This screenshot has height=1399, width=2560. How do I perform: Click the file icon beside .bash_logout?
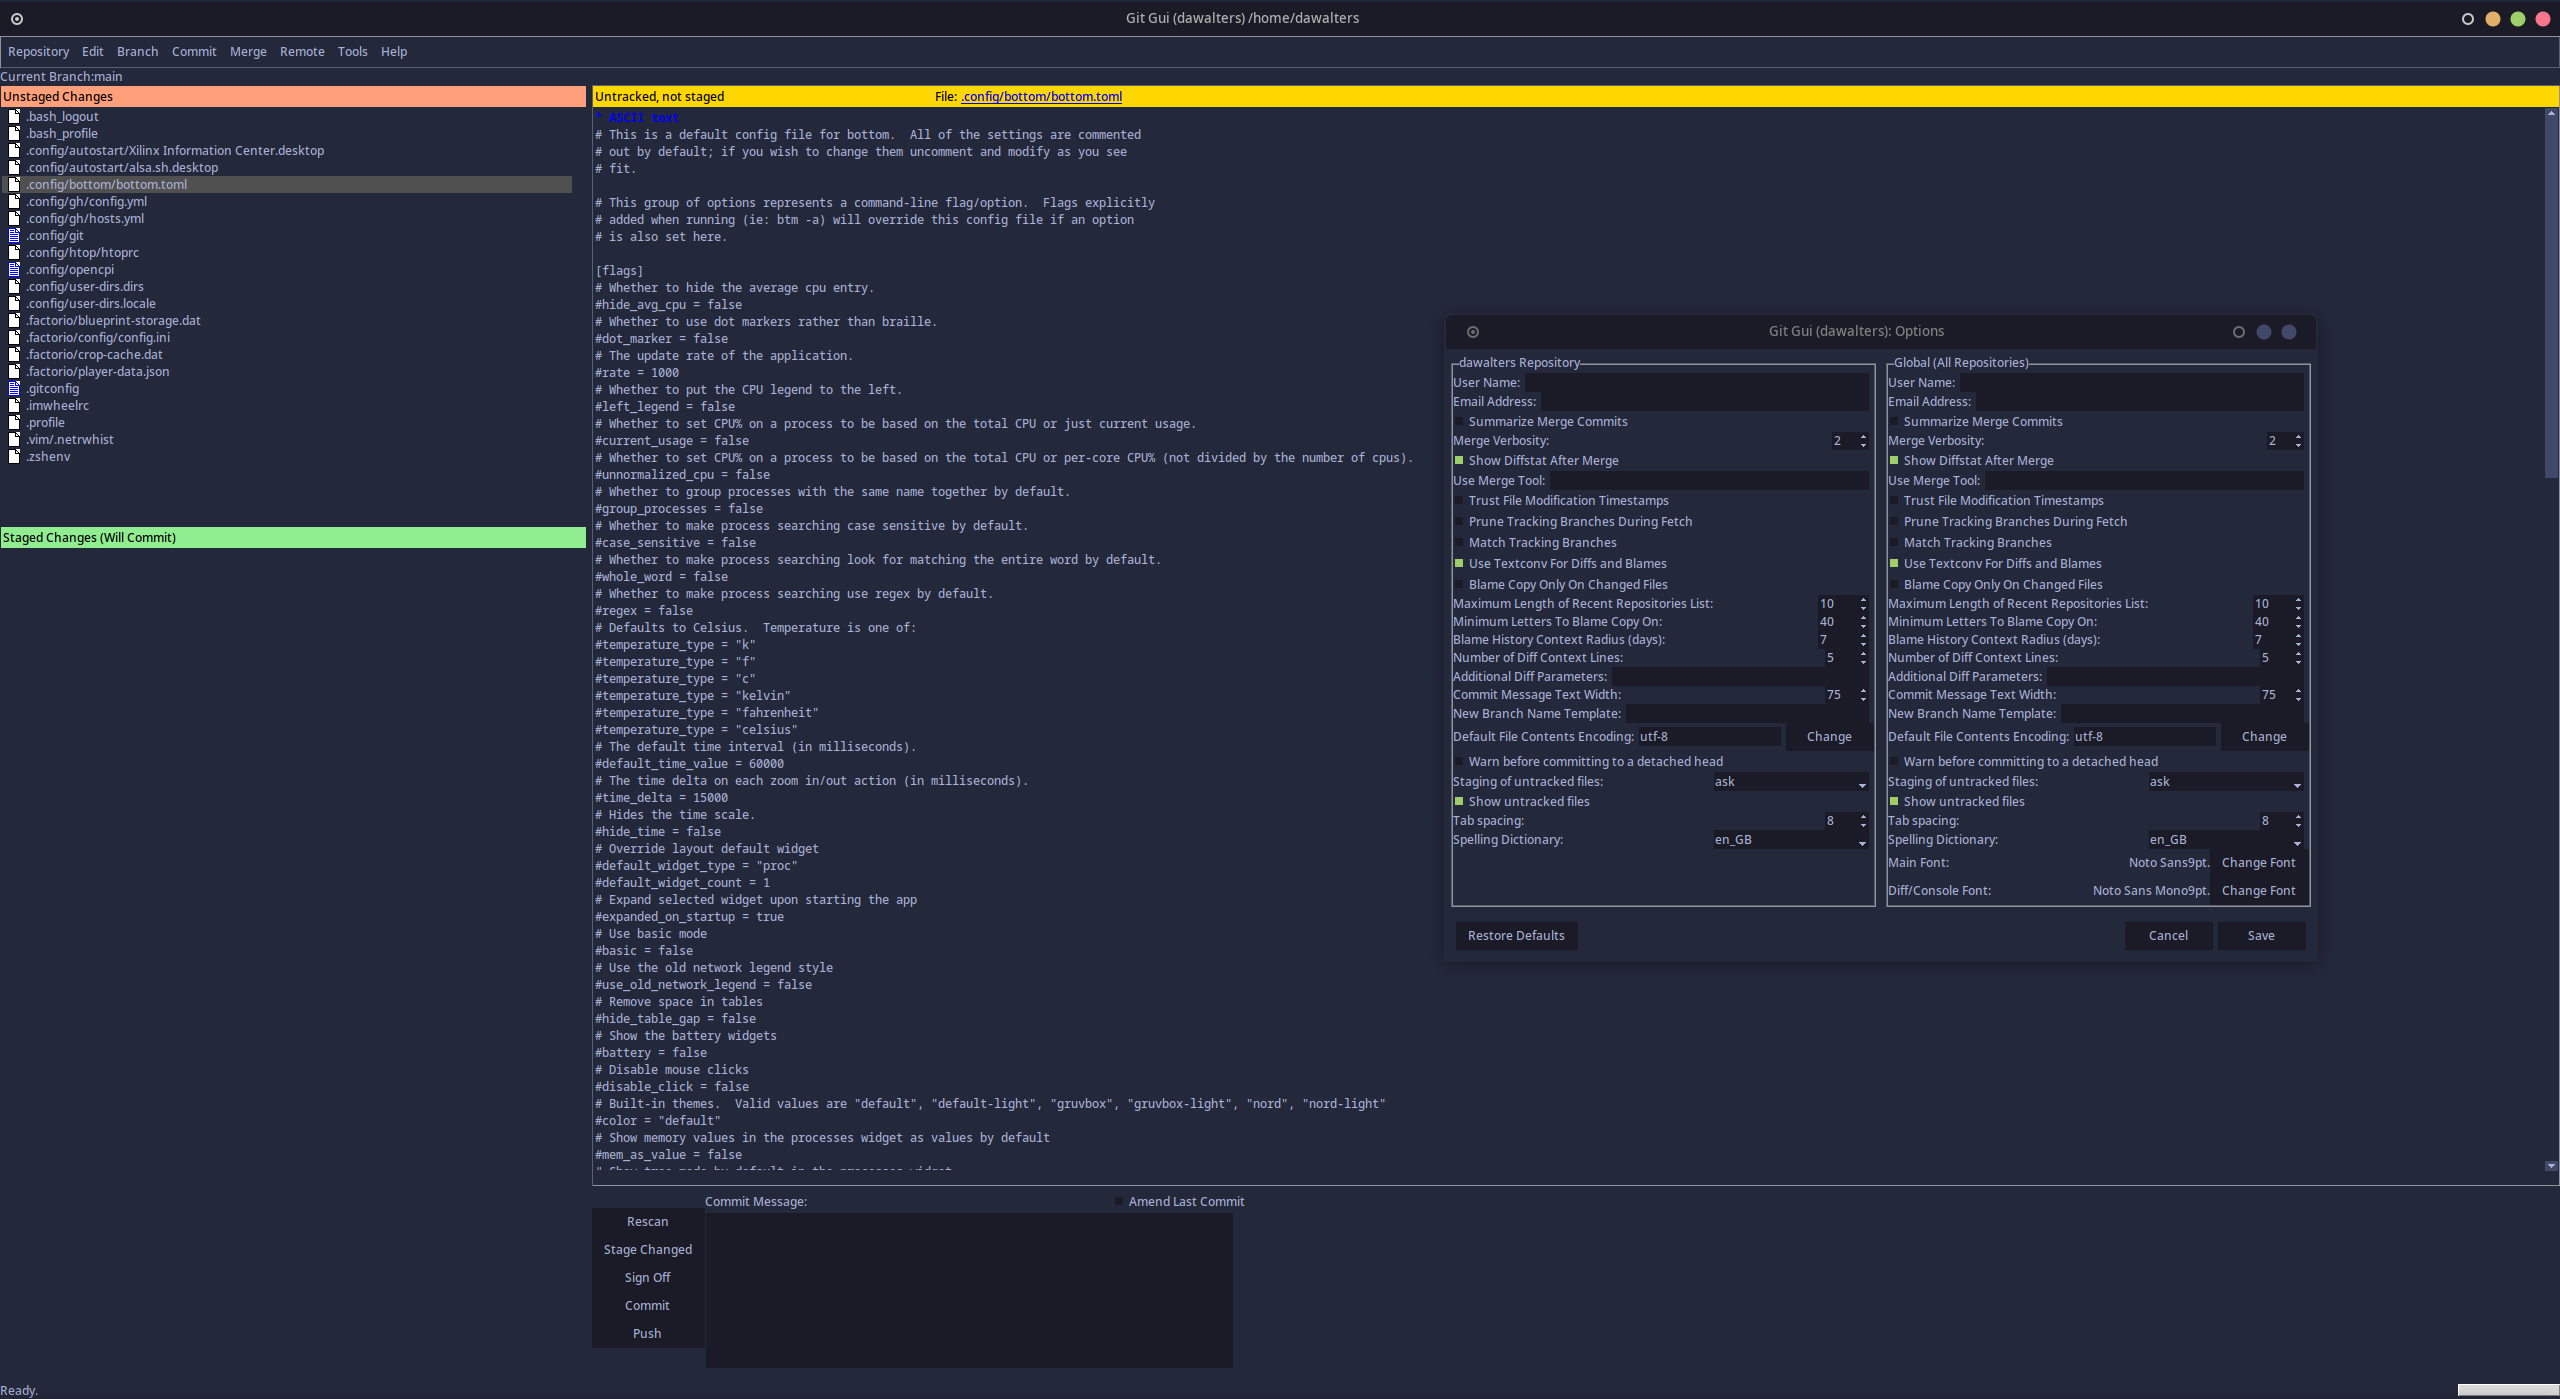pos(14,117)
